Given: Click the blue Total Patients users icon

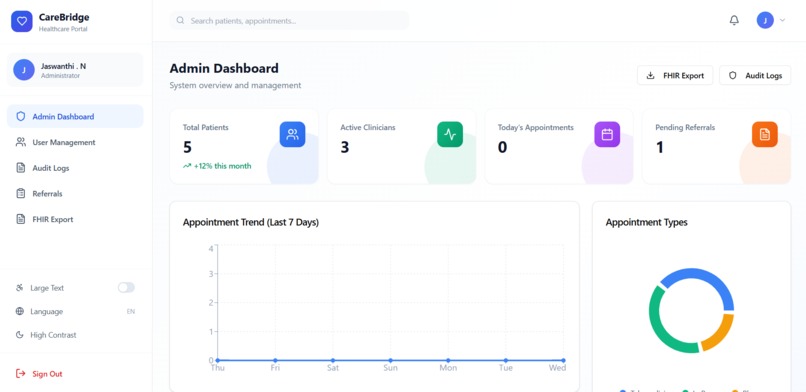Looking at the screenshot, I should (292, 135).
